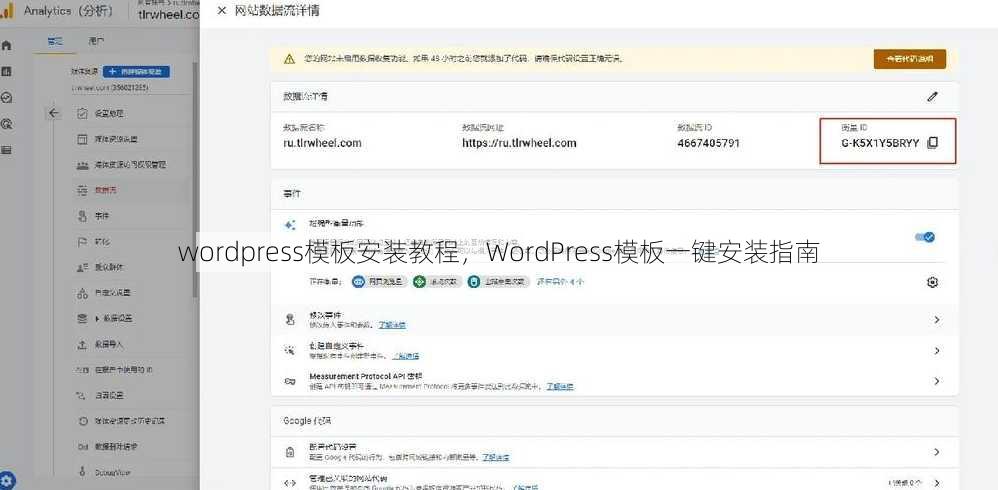
Task: Click the Create custom events sparkle icon
Action: [290, 351]
